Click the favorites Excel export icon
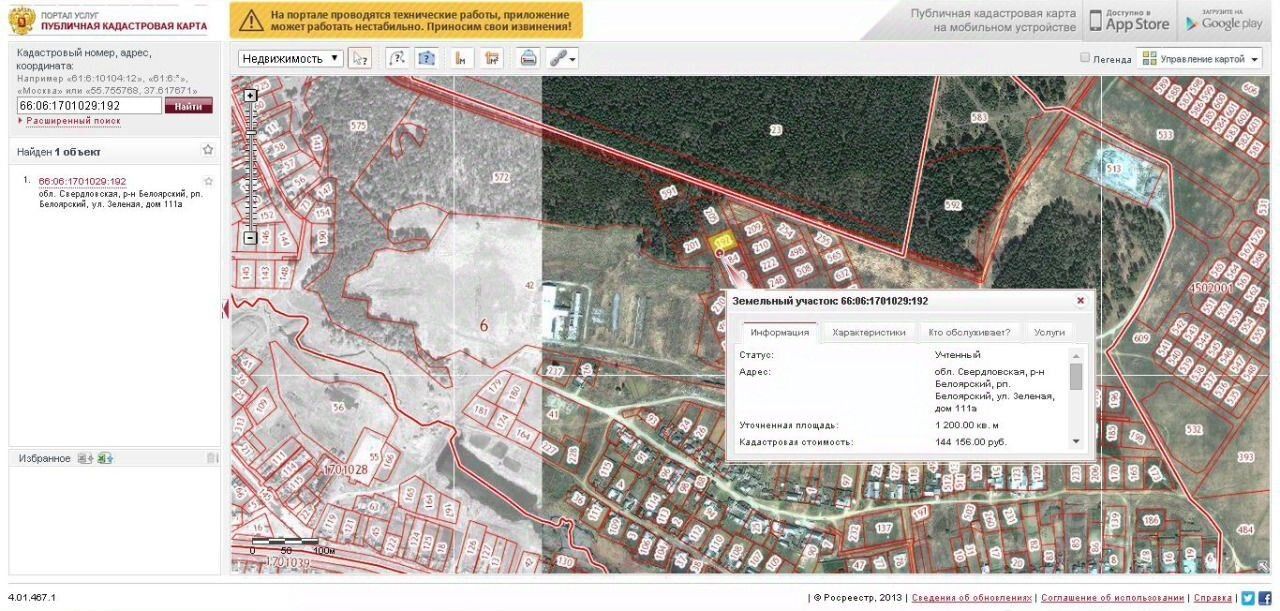Viewport: 1280px width, 611px height. [x=105, y=458]
